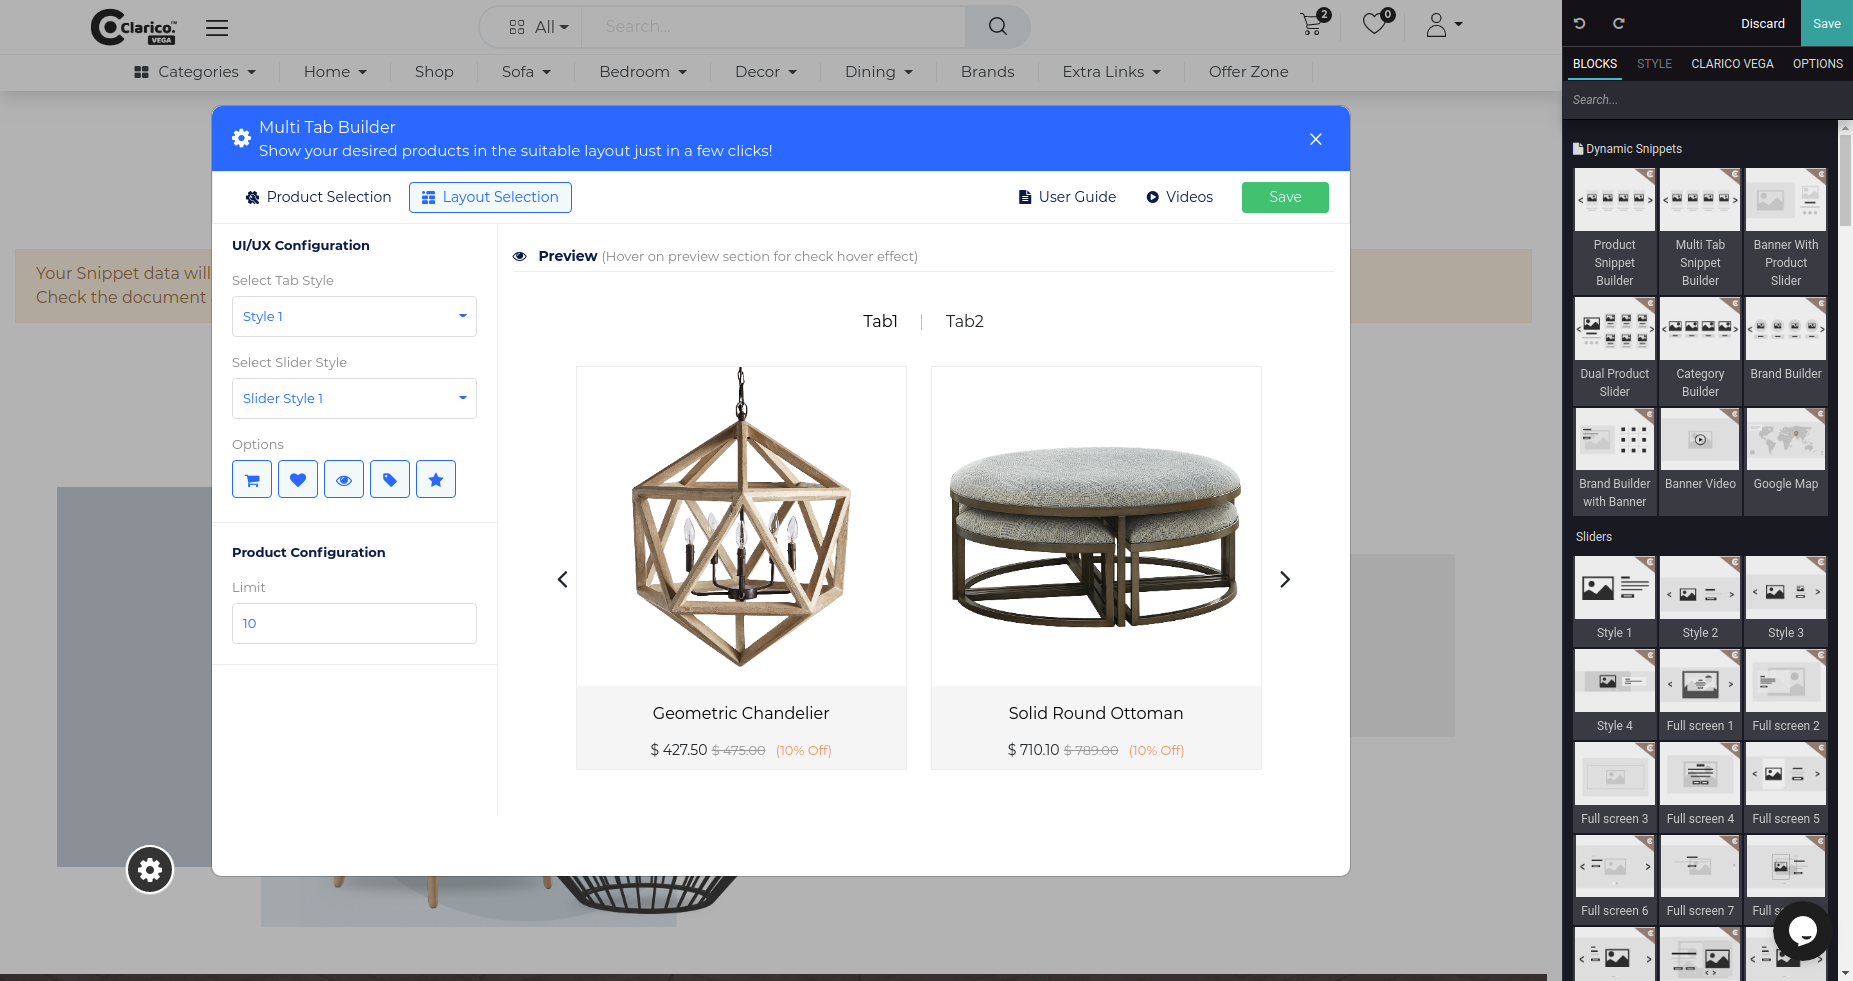
Task: Show next product in preview slider
Action: pos(1285,579)
